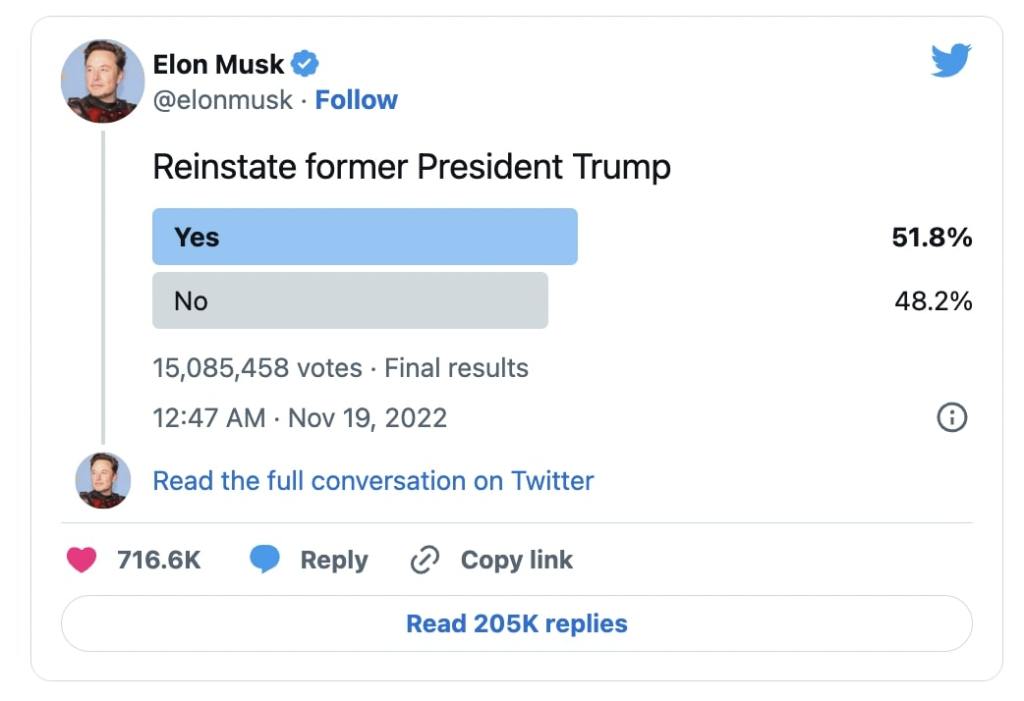
Task: Click the @elonmusk handle
Action: click(x=223, y=100)
